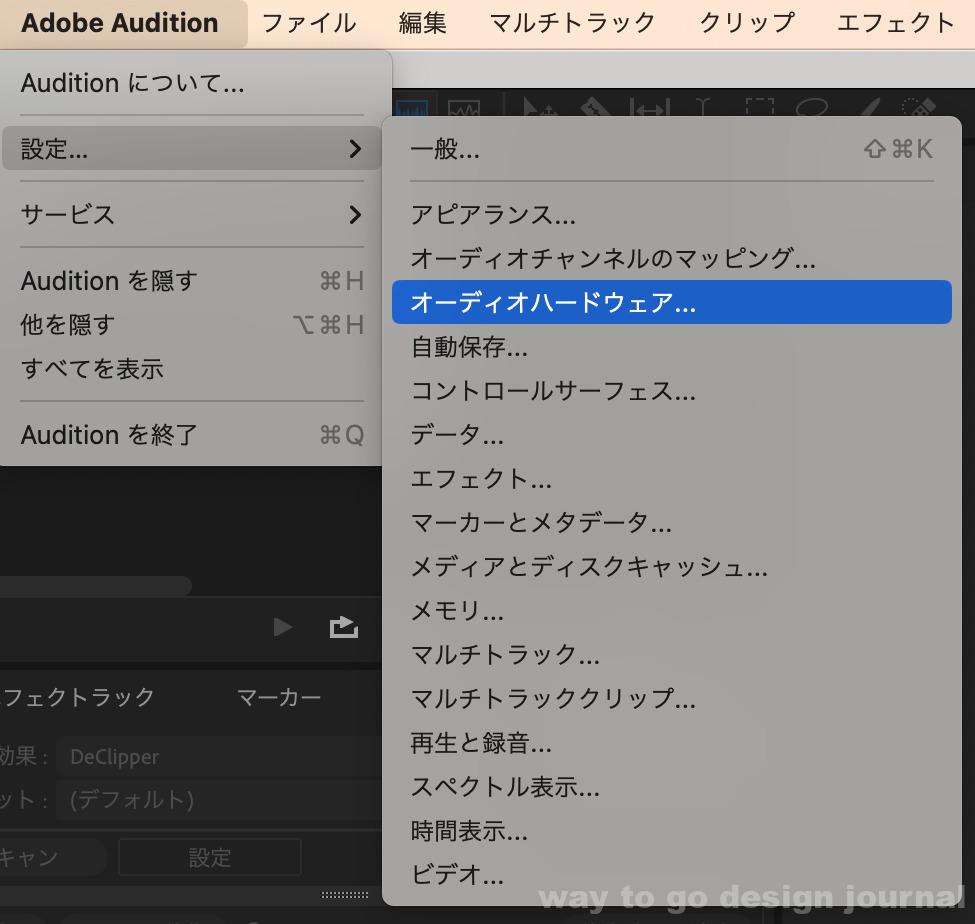Screen dimensions: 975x924
Task: Open the エフェクト menu
Action: pos(896,23)
